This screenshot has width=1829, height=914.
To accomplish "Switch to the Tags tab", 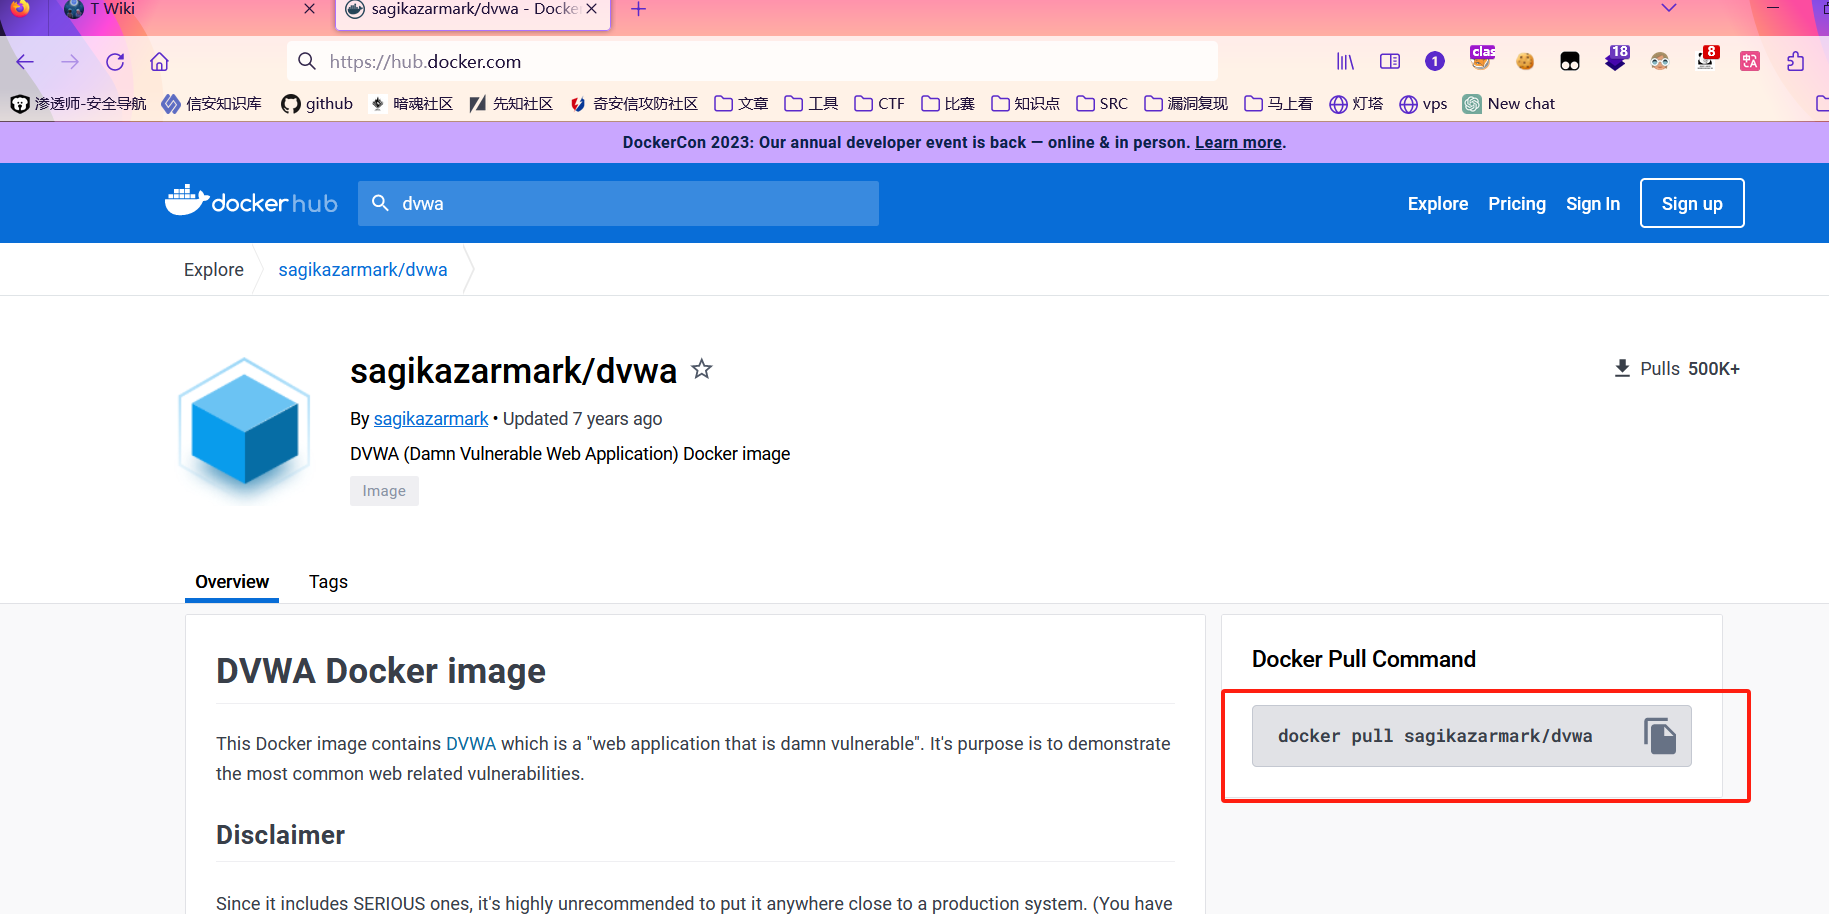I will (x=328, y=582).
